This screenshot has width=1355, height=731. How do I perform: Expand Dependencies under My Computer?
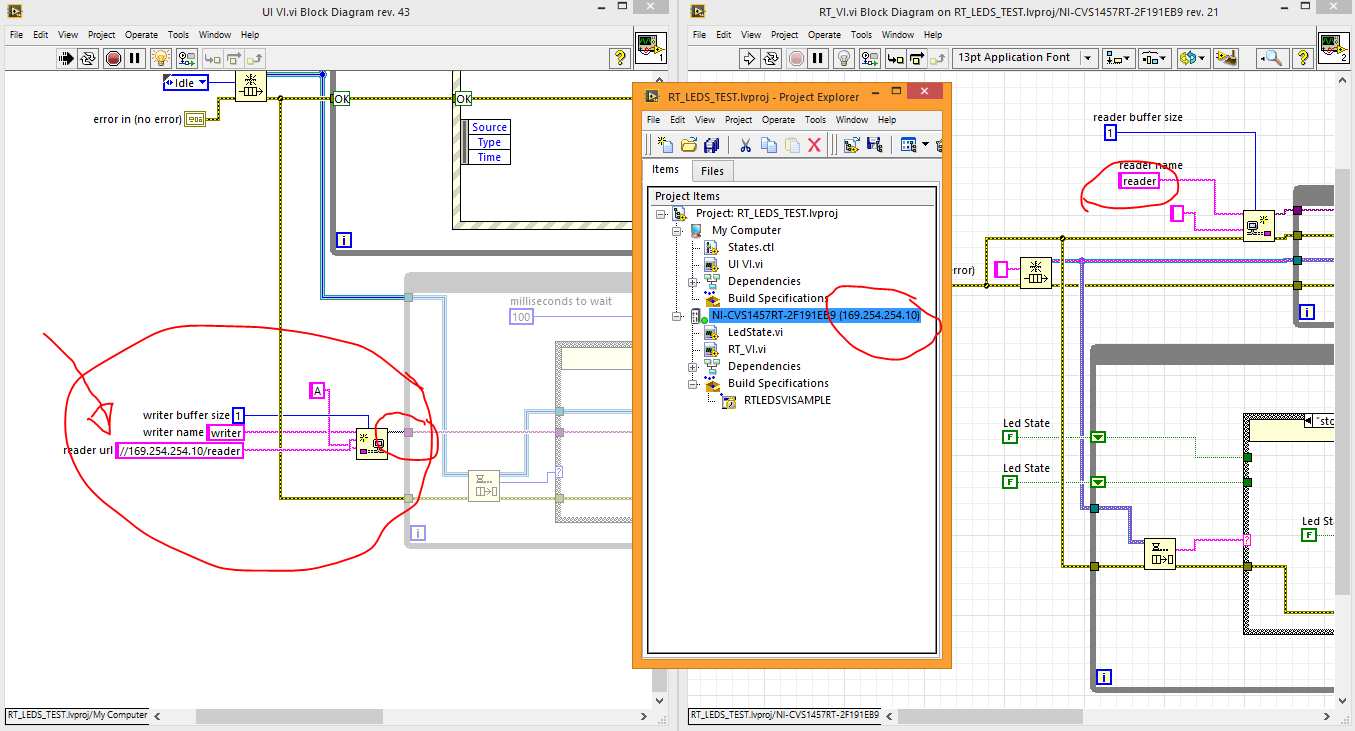(693, 281)
